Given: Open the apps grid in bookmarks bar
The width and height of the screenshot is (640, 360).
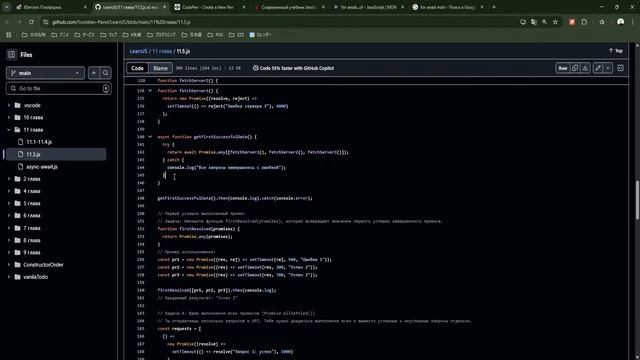Looking at the screenshot, I should [9, 35].
